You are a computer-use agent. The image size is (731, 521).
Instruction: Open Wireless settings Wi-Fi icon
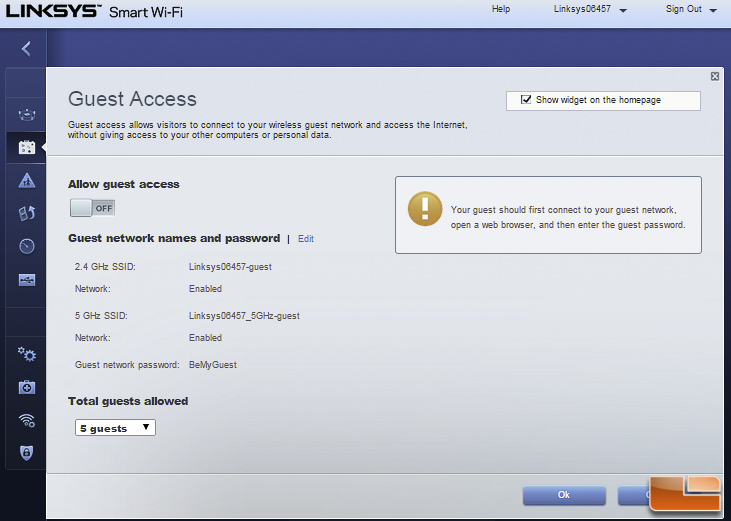(x=27, y=420)
